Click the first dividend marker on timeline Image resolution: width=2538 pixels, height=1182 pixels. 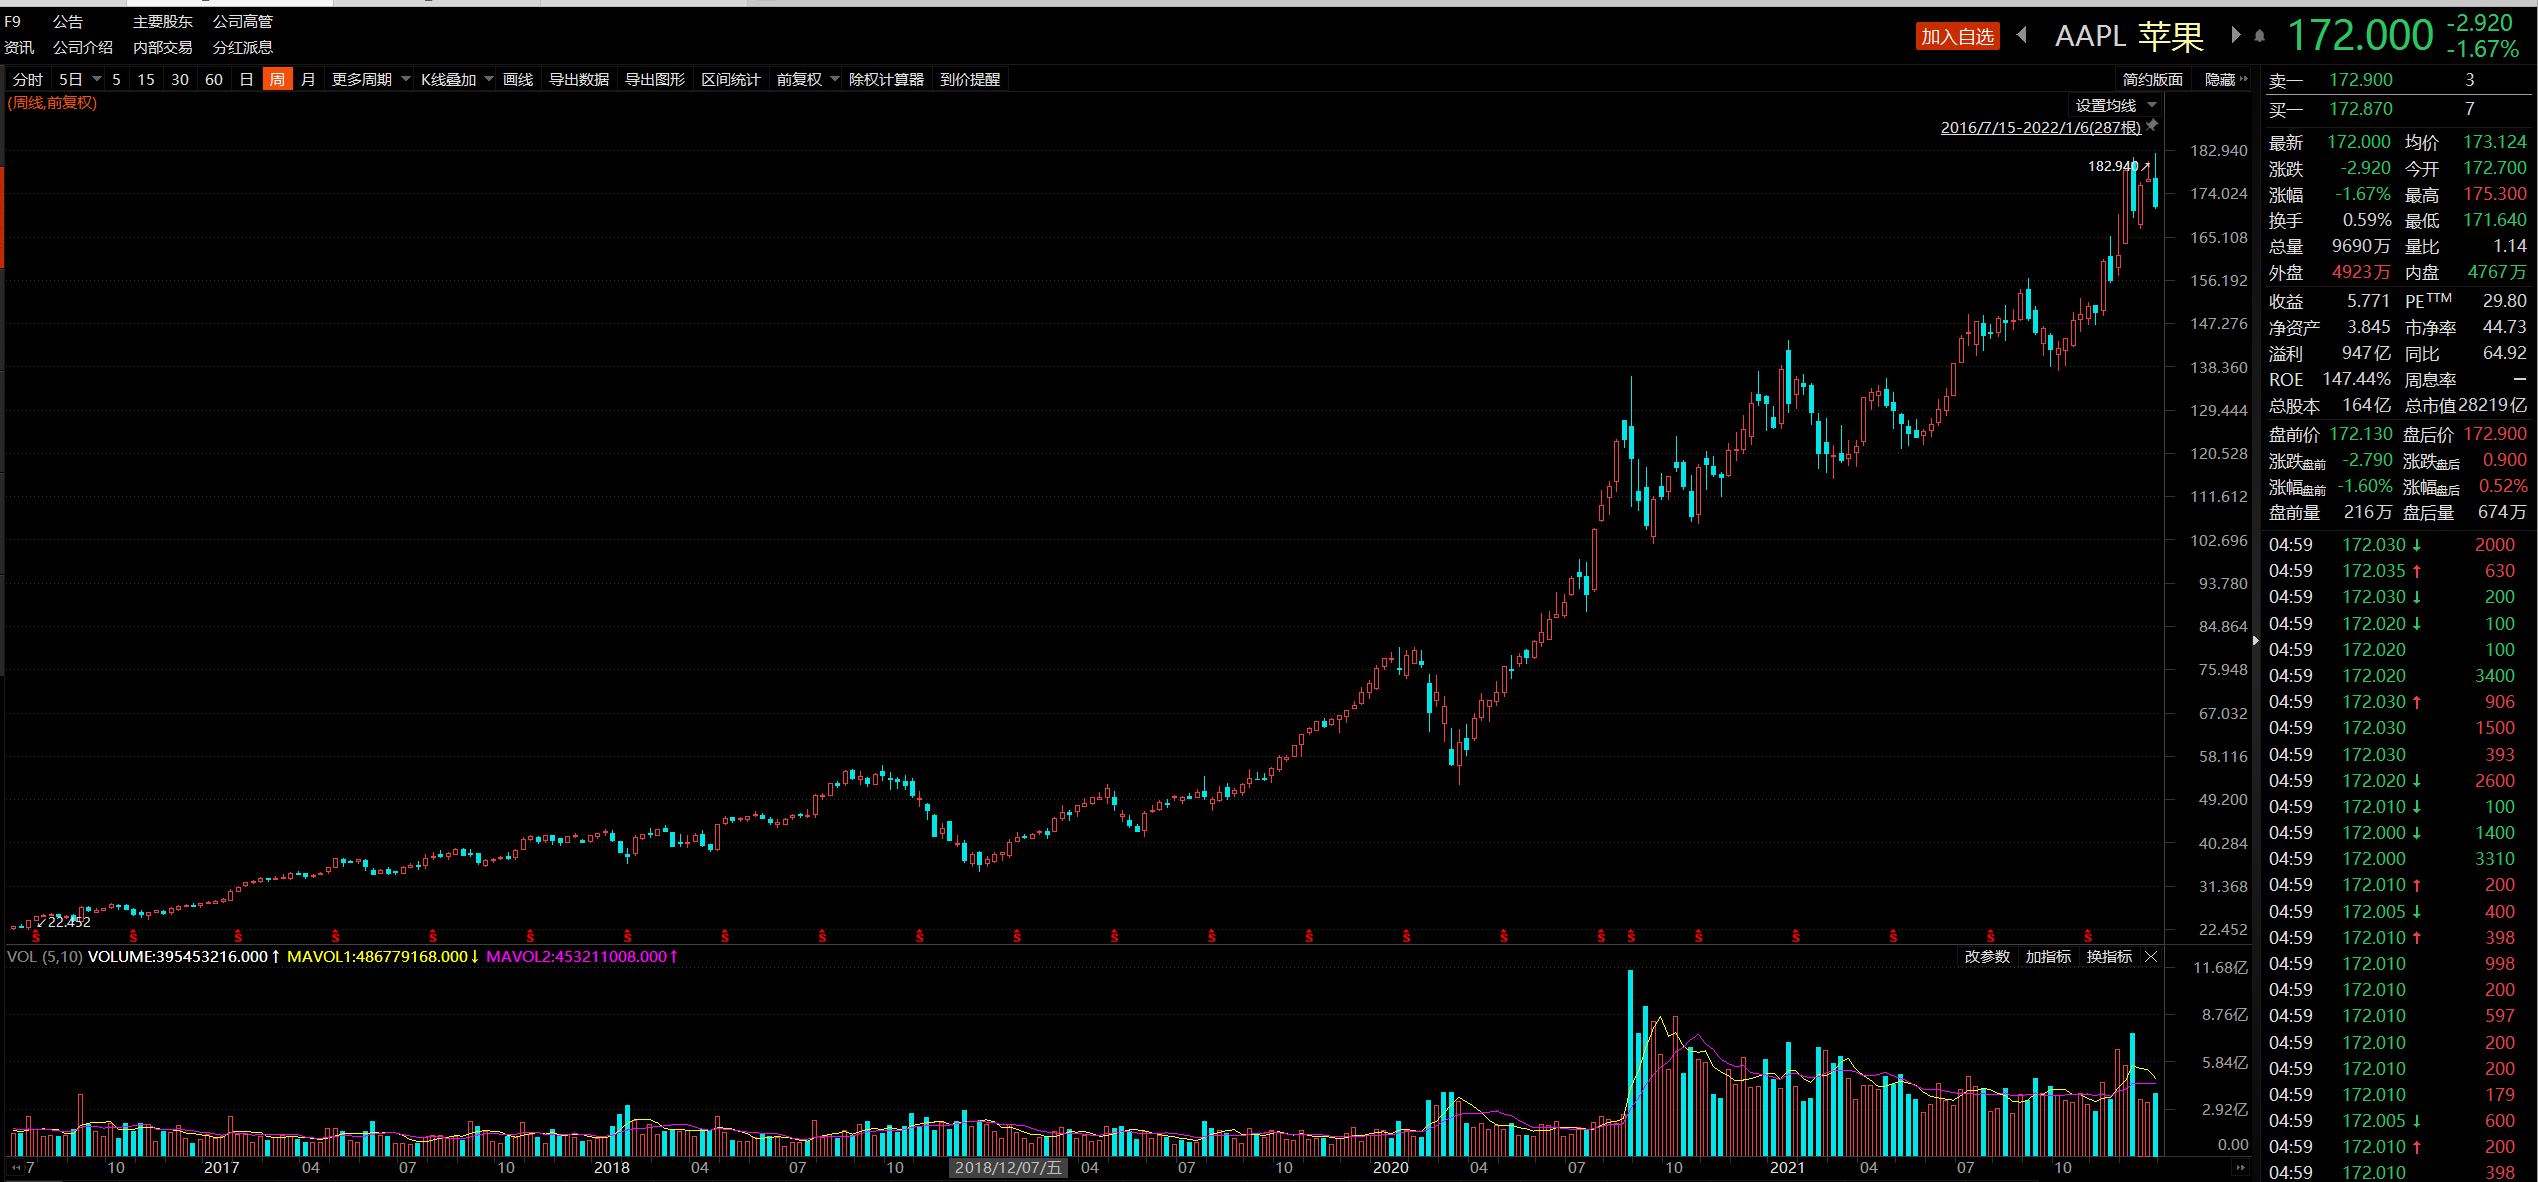pyautogui.click(x=36, y=936)
